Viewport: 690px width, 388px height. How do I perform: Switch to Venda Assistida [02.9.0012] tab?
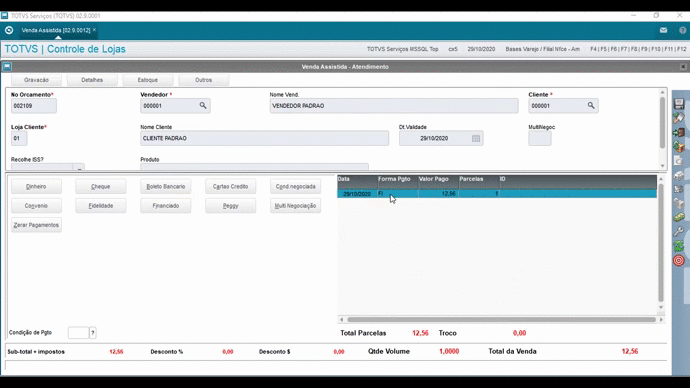click(56, 30)
